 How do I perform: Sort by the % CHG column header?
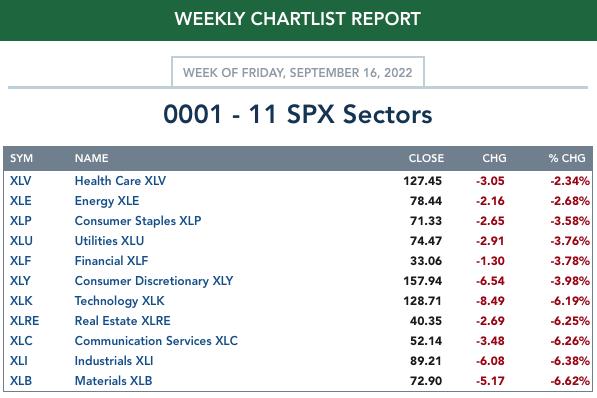[x=567, y=158]
